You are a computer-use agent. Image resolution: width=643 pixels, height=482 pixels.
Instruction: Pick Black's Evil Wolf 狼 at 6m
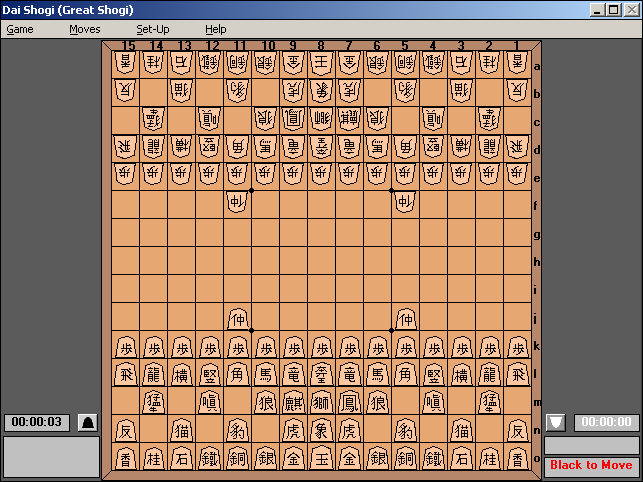[x=377, y=402]
